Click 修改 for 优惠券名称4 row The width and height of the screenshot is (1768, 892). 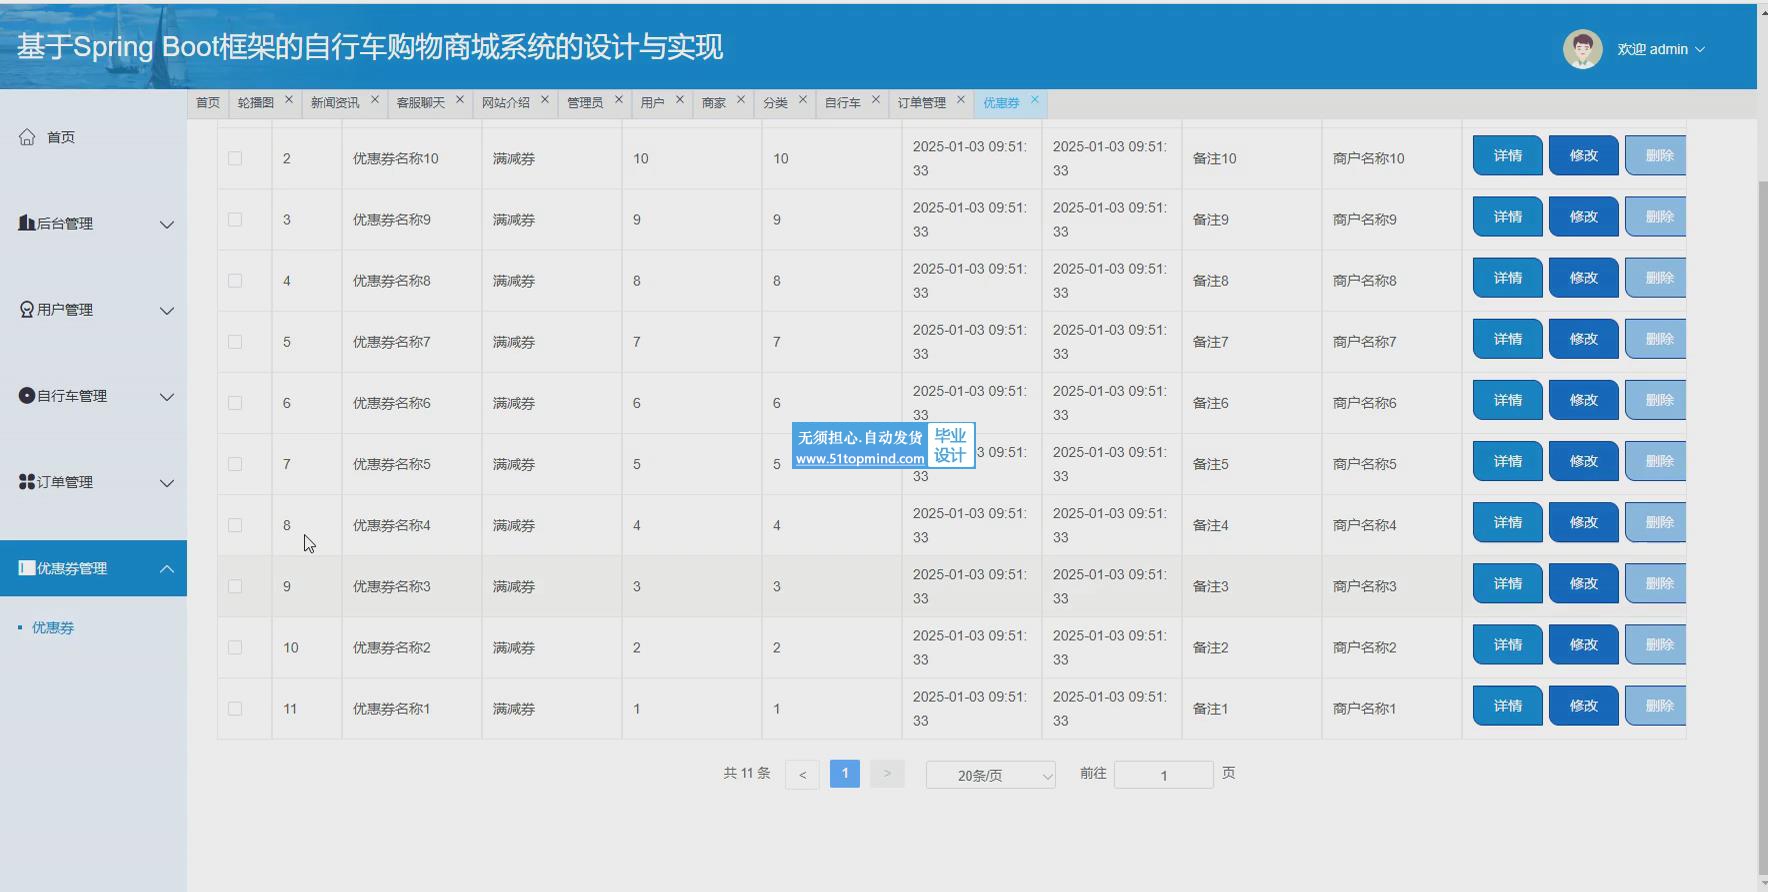[x=1583, y=523]
